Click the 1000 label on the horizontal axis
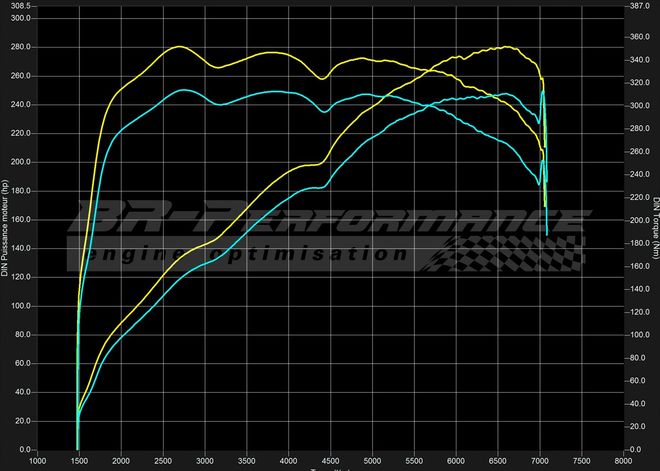Viewport: 660px width, 471px height. tap(37, 462)
